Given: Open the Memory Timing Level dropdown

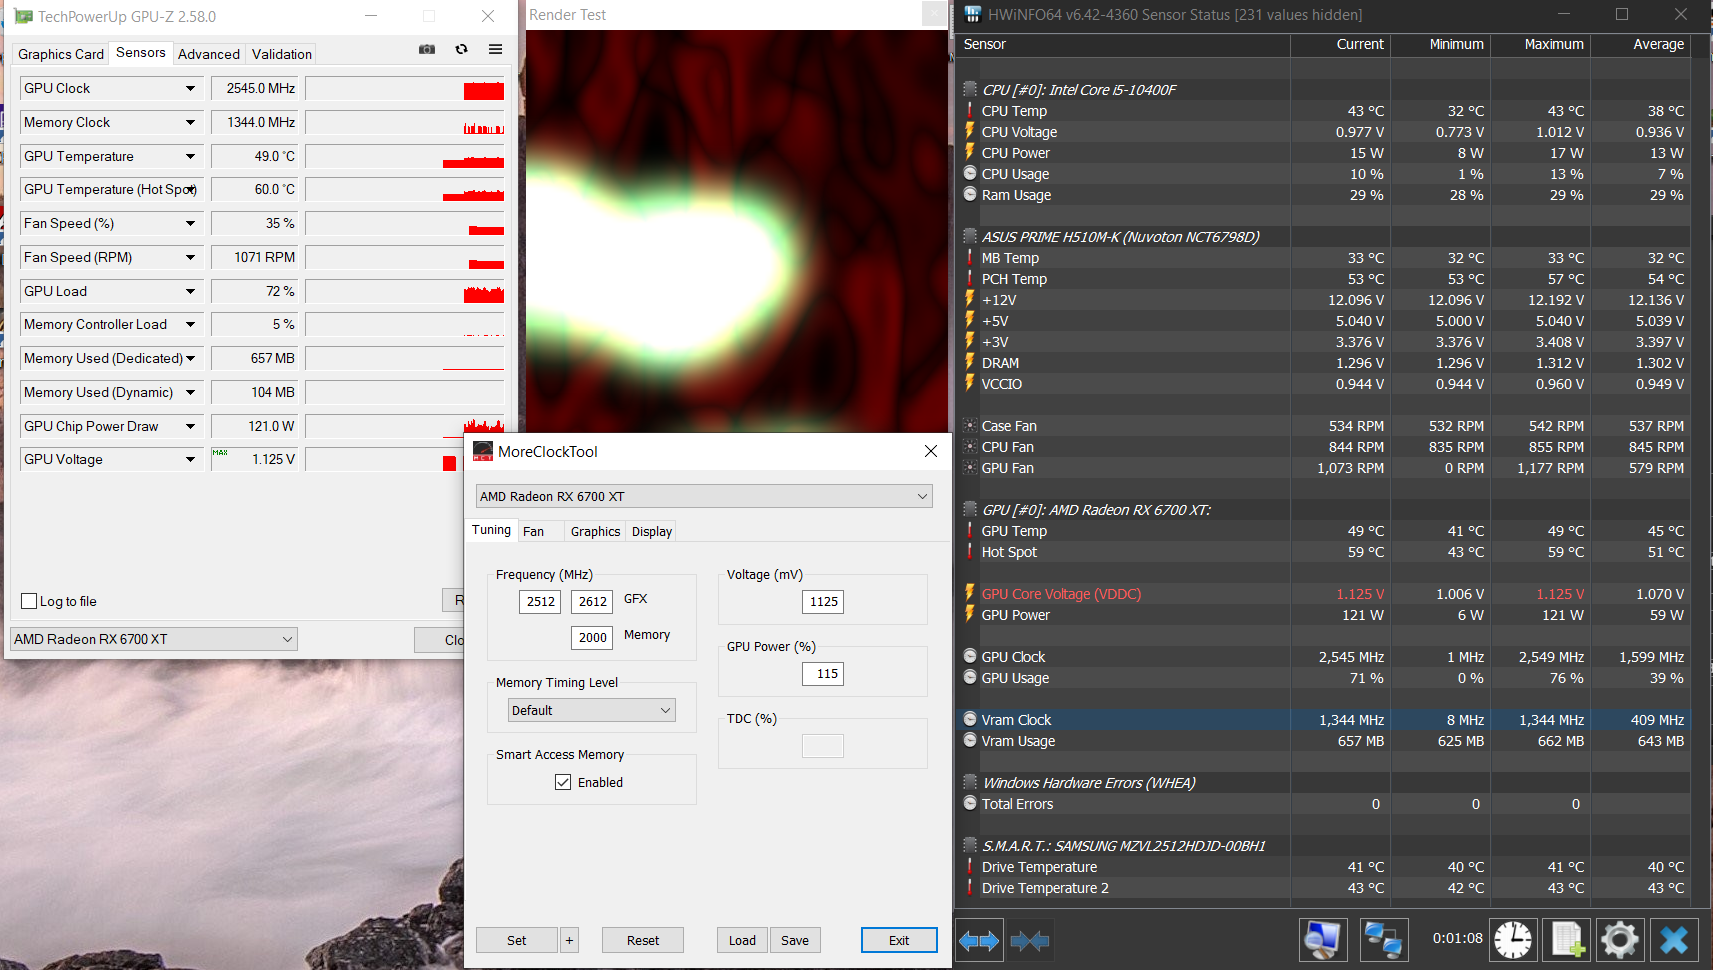Looking at the screenshot, I should tap(592, 710).
